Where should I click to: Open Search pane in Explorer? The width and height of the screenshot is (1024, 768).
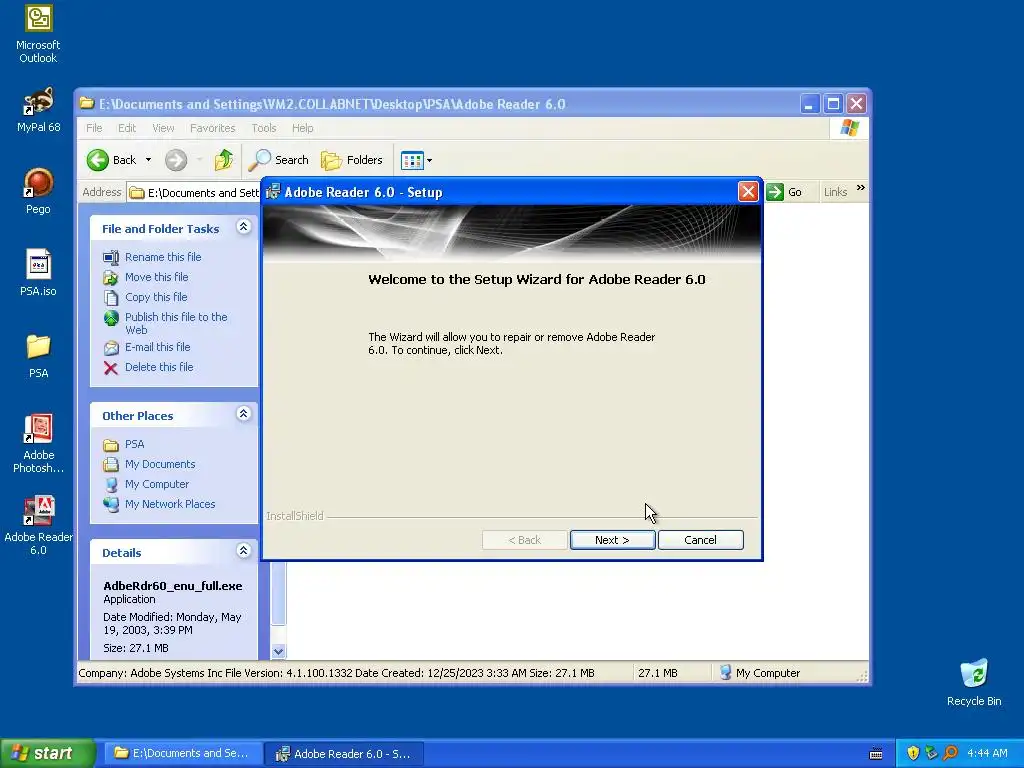[x=279, y=160]
